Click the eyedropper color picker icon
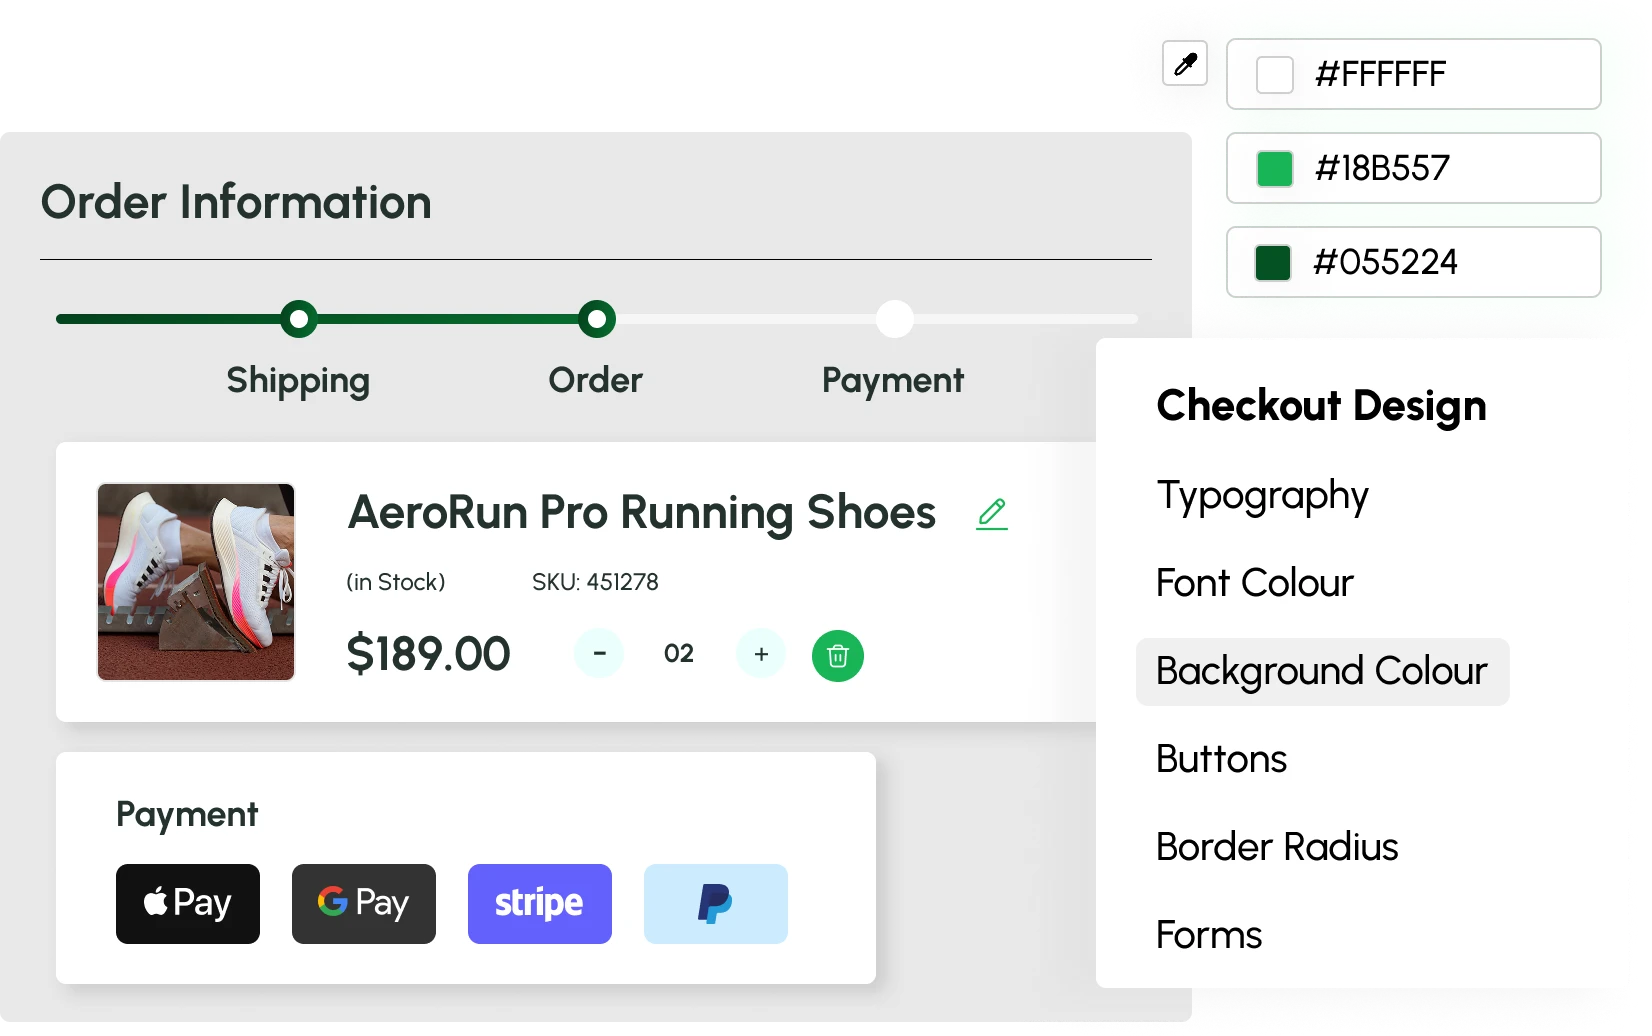The width and height of the screenshot is (1652, 1036). tap(1185, 65)
